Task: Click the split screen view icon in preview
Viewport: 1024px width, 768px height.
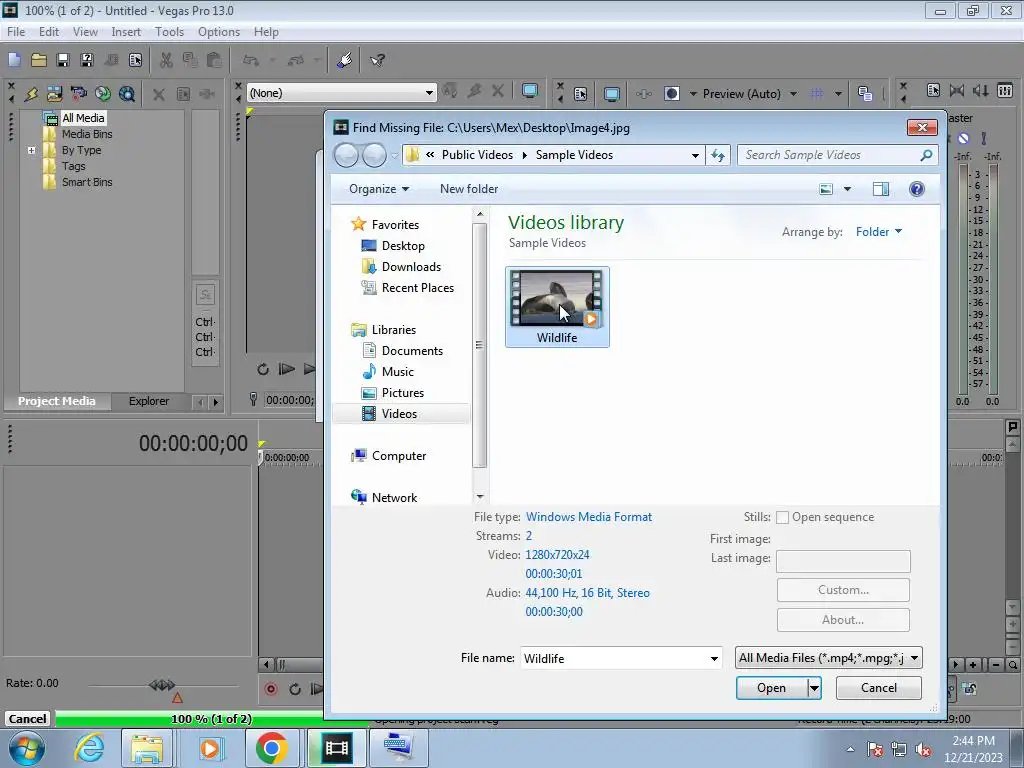Action: (671, 94)
